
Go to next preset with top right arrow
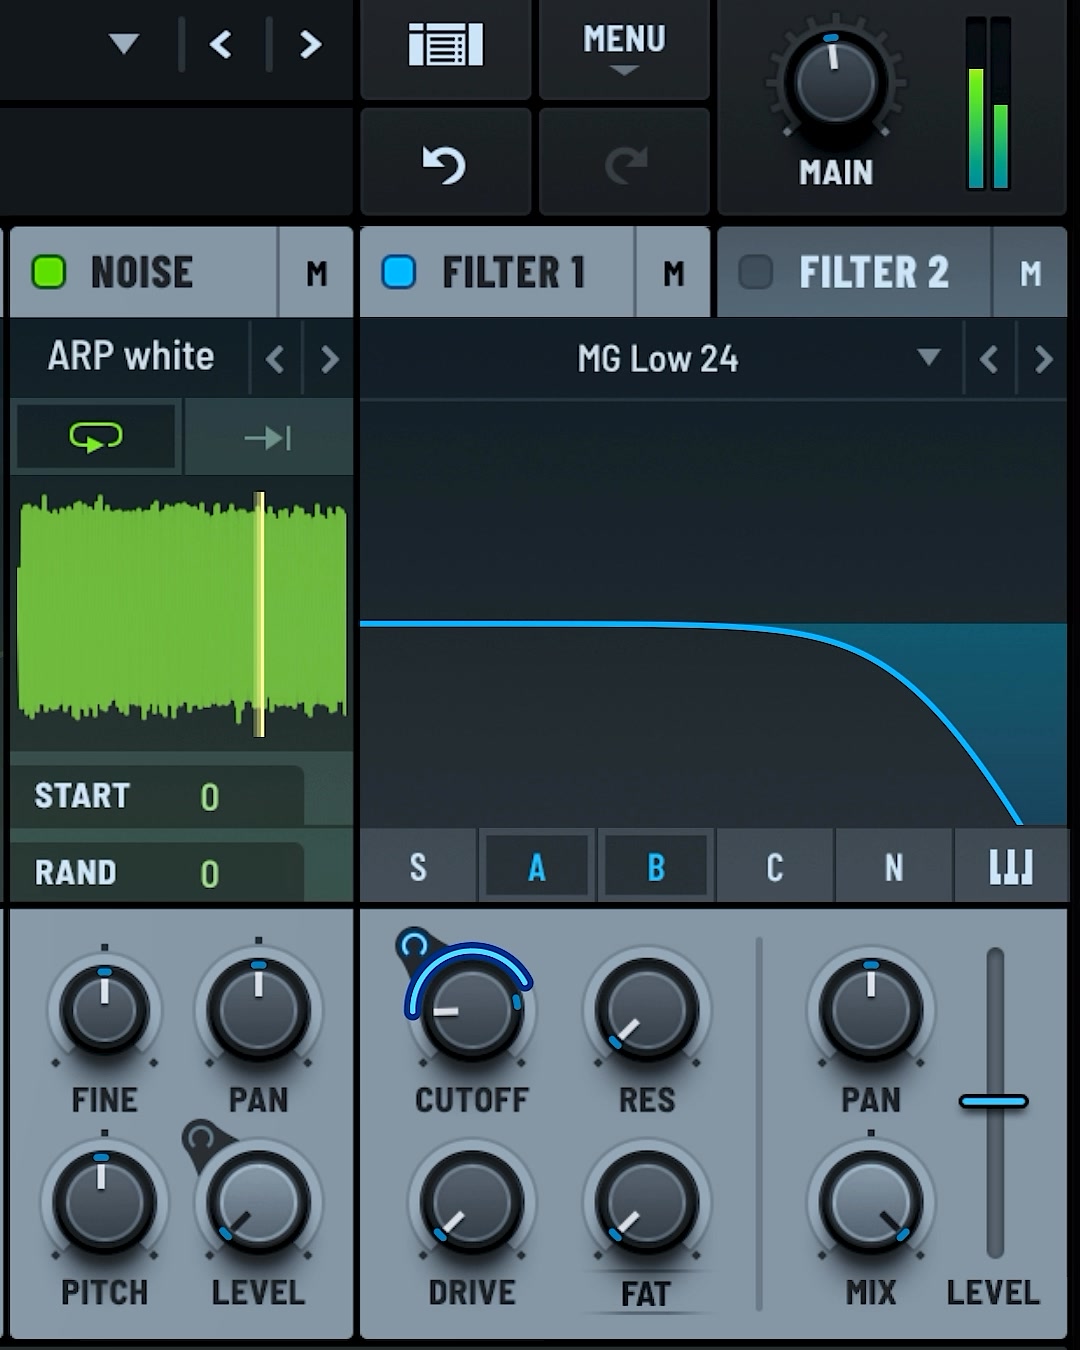(x=311, y=44)
